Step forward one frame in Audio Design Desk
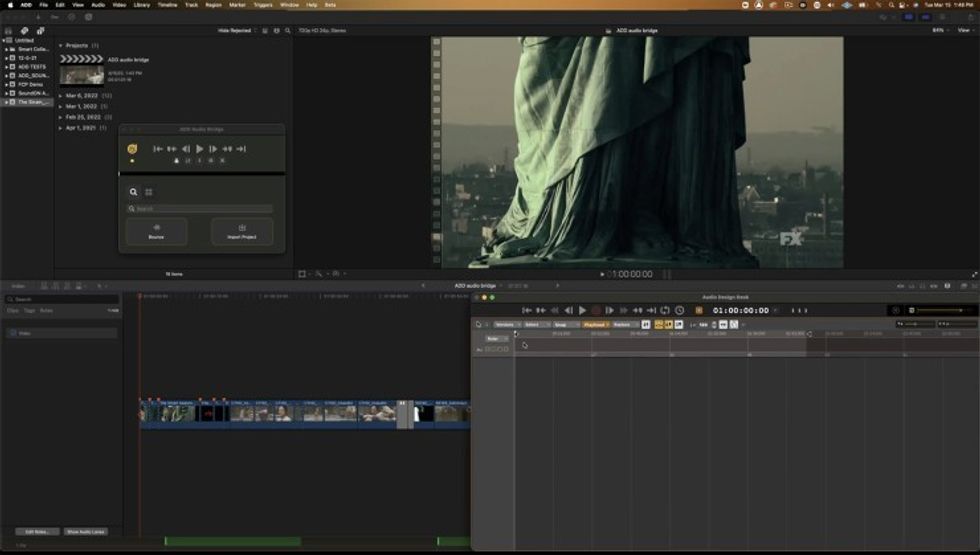The image size is (980, 555). coord(609,310)
